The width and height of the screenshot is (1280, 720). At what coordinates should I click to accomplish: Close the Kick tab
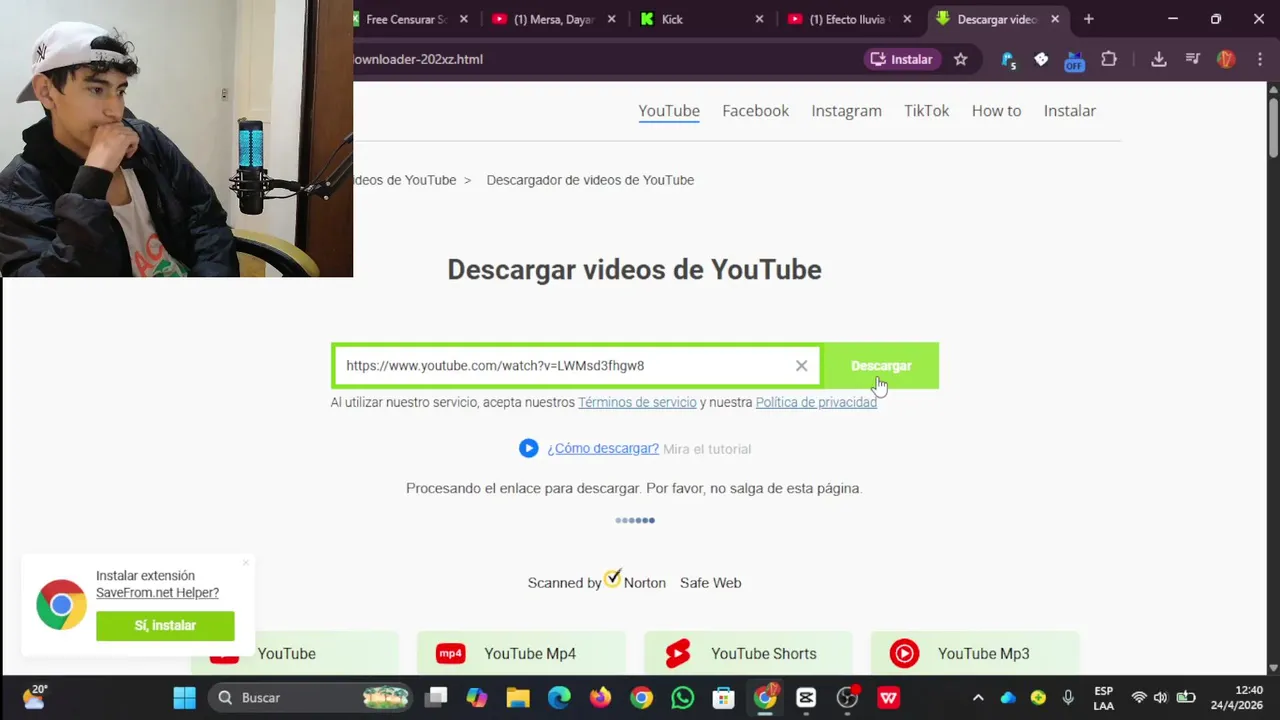click(x=759, y=19)
